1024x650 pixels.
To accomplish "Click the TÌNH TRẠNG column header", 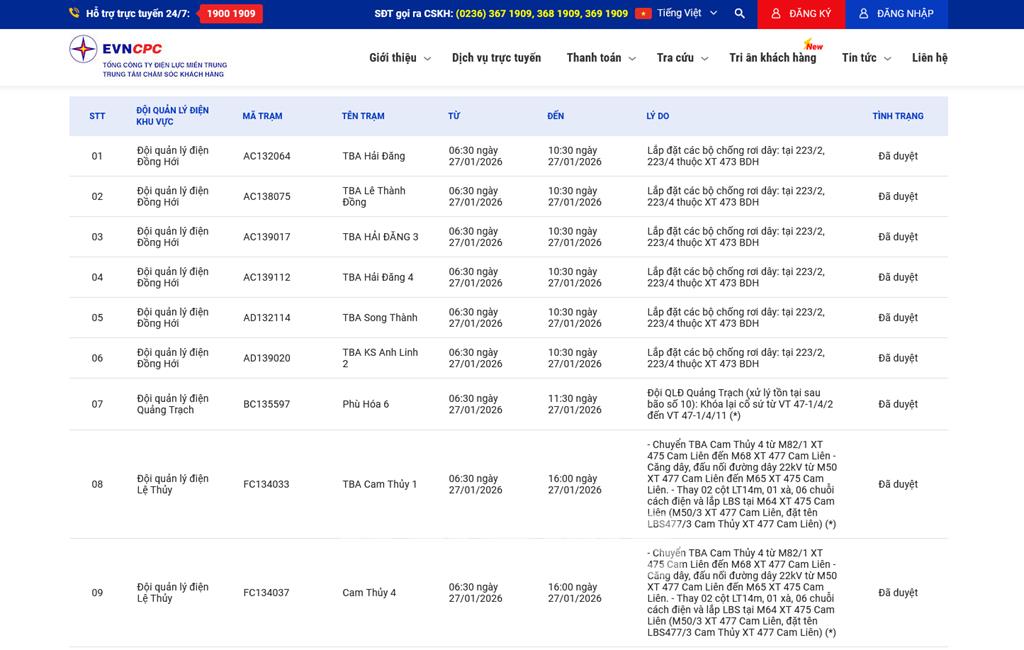I will [x=897, y=116].
